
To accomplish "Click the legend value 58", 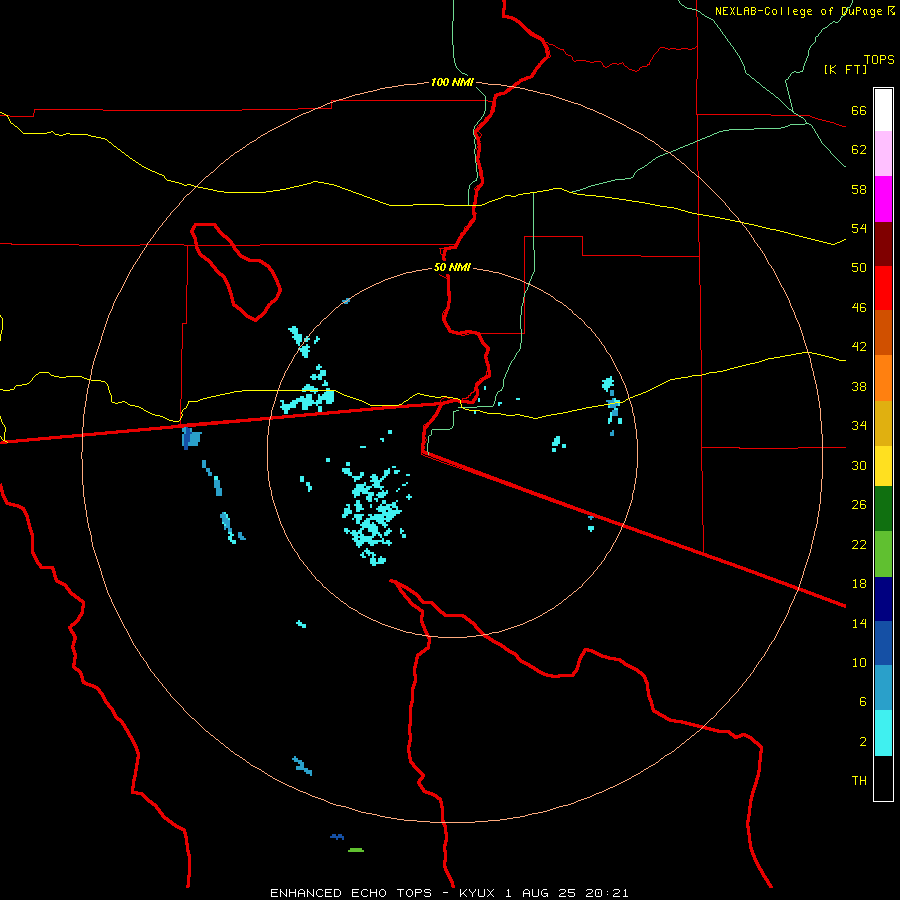I will click(x=859, y=189).
